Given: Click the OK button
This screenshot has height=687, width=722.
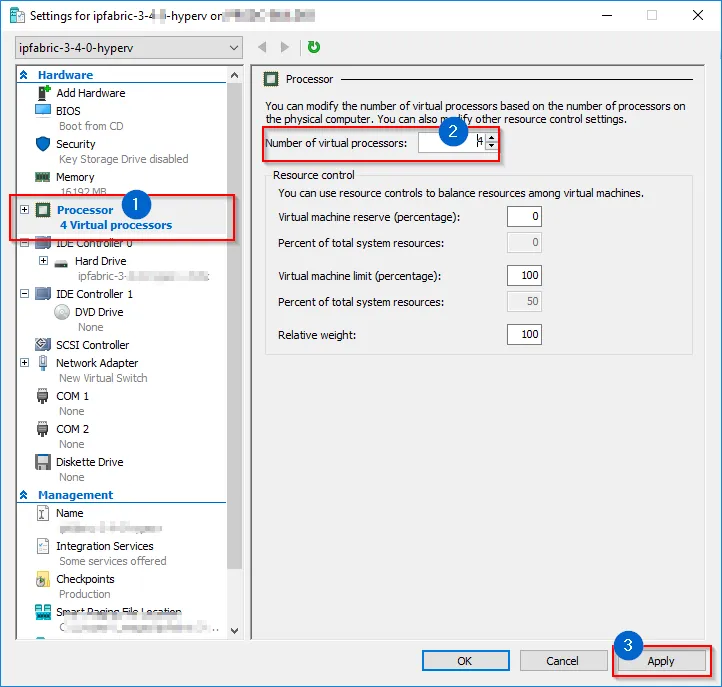Looking at the screenshot, I should tap(465, 661).
